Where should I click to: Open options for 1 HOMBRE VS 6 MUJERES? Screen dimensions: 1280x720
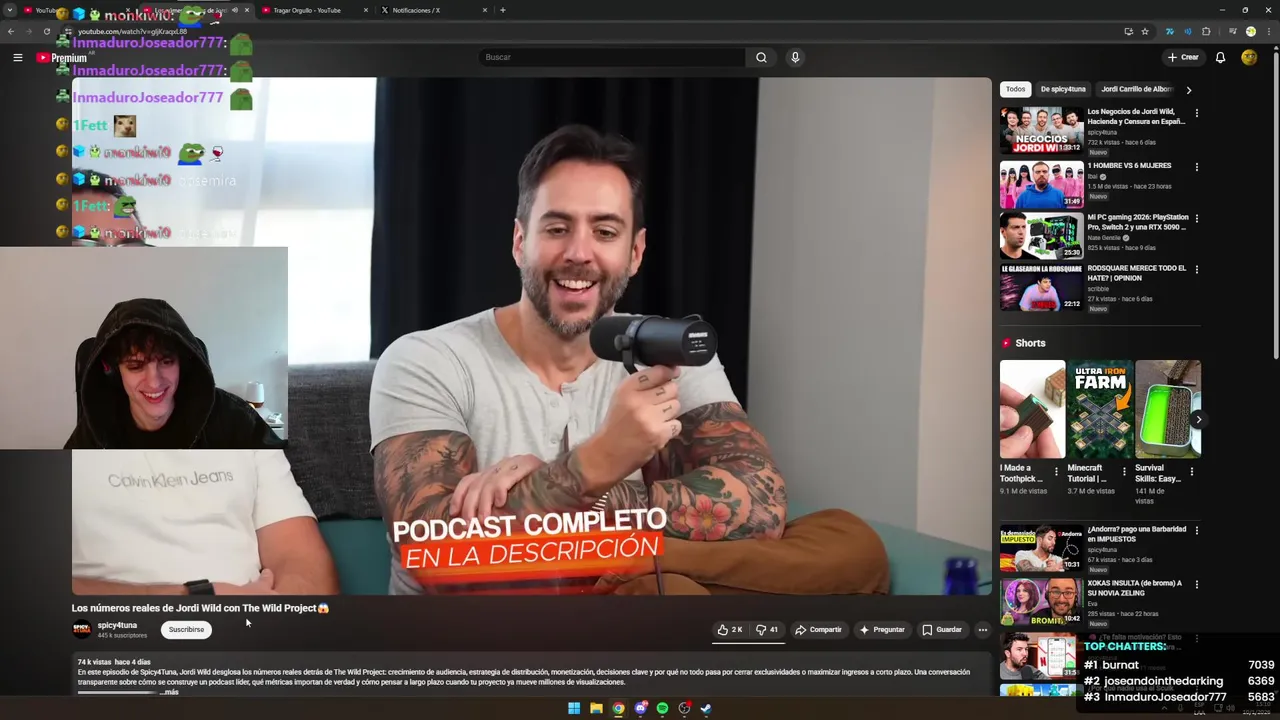point(1196,167)
